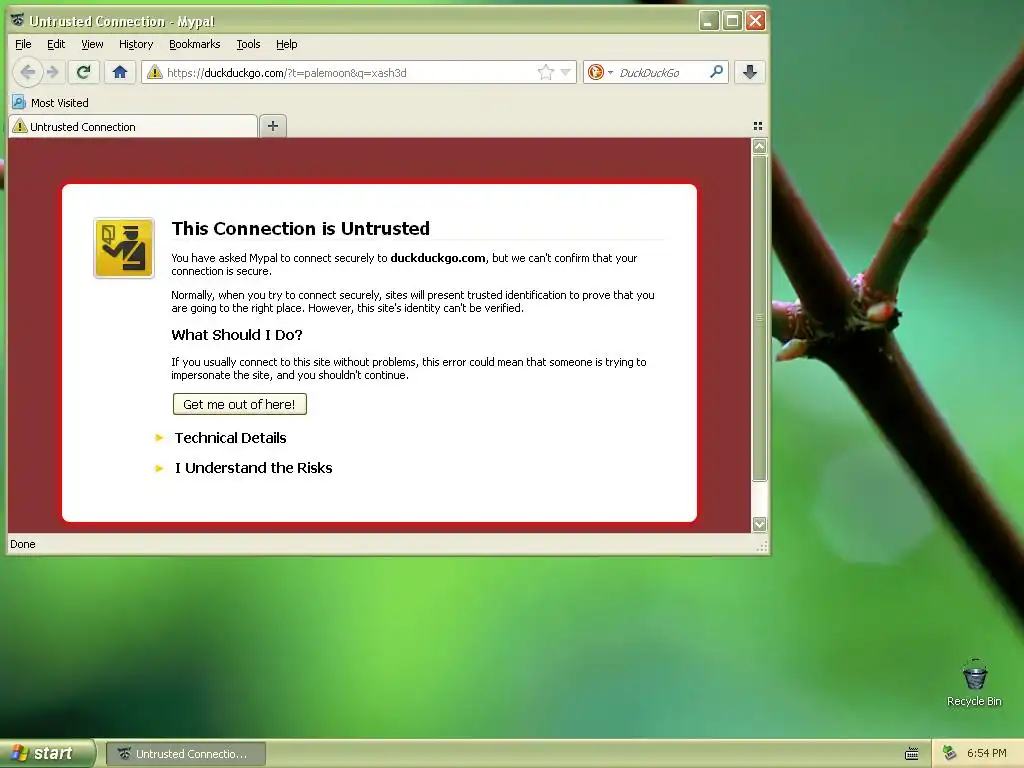Open the Help menu

pos(287,44)
